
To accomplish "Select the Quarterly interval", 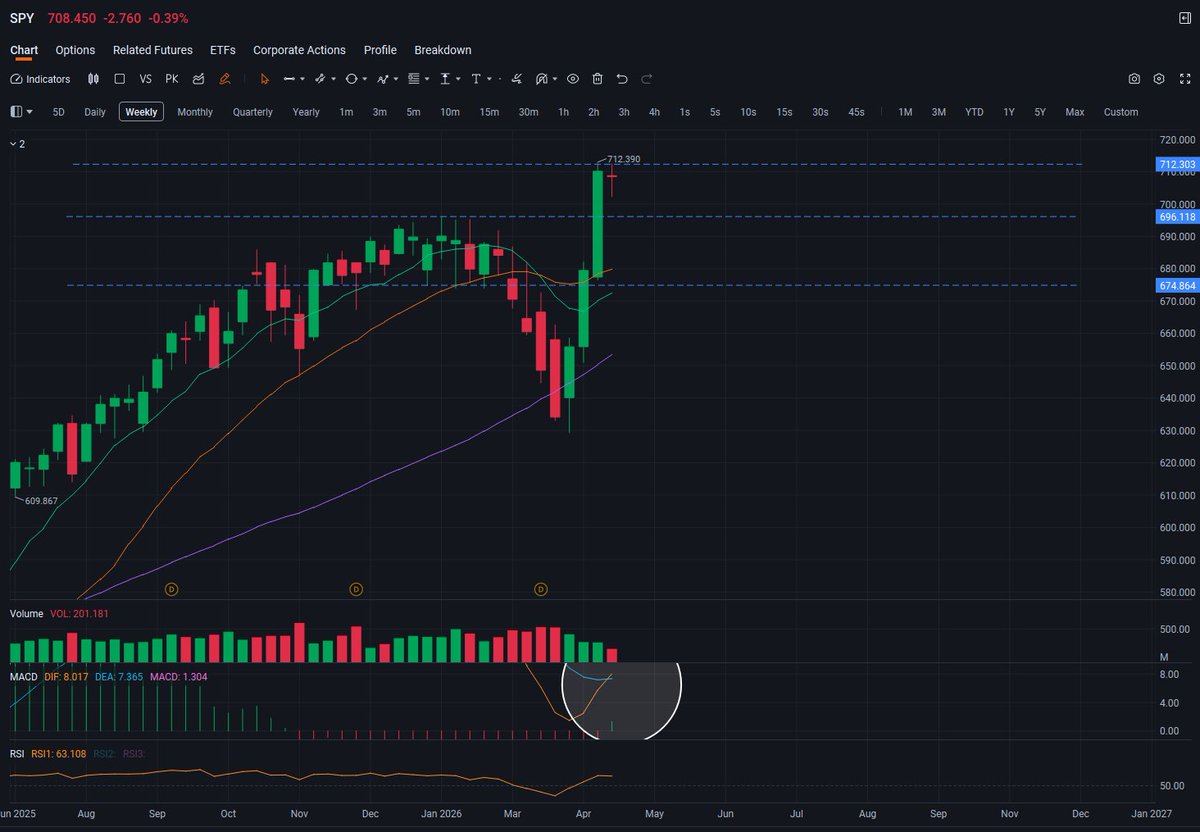I will click(253, 112).
